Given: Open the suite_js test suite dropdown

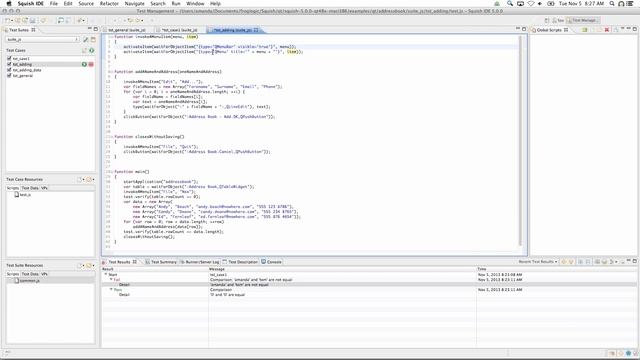Looking at the screenshot, I should point(42,40).
